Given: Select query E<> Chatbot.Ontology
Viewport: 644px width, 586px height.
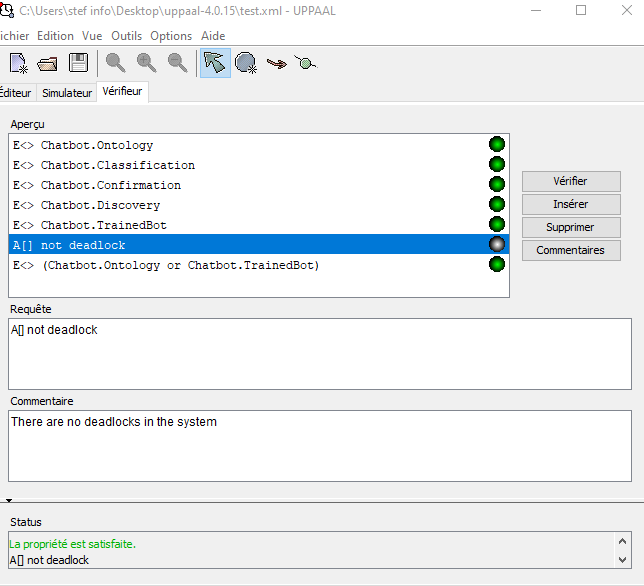Looking at the screenshot, I should coord(259,145).
